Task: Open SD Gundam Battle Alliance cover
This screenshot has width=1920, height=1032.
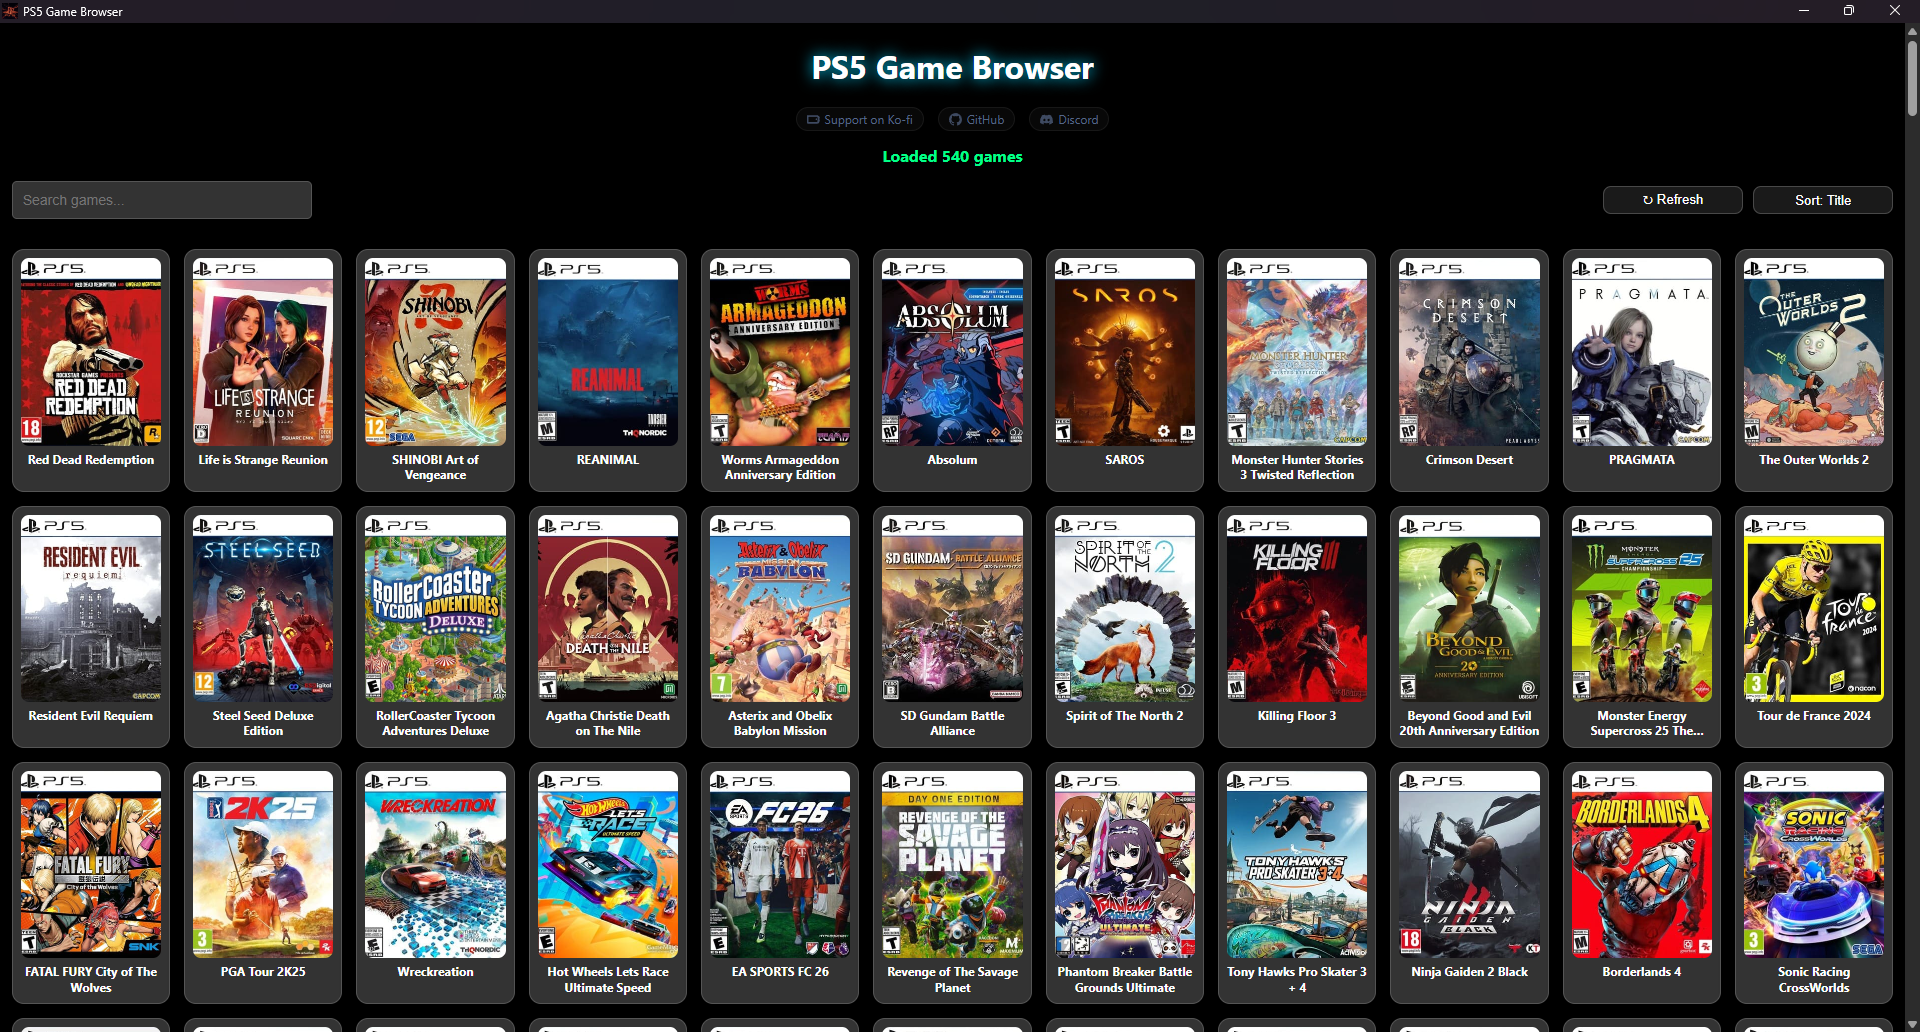Action: [x=952, y=608]
